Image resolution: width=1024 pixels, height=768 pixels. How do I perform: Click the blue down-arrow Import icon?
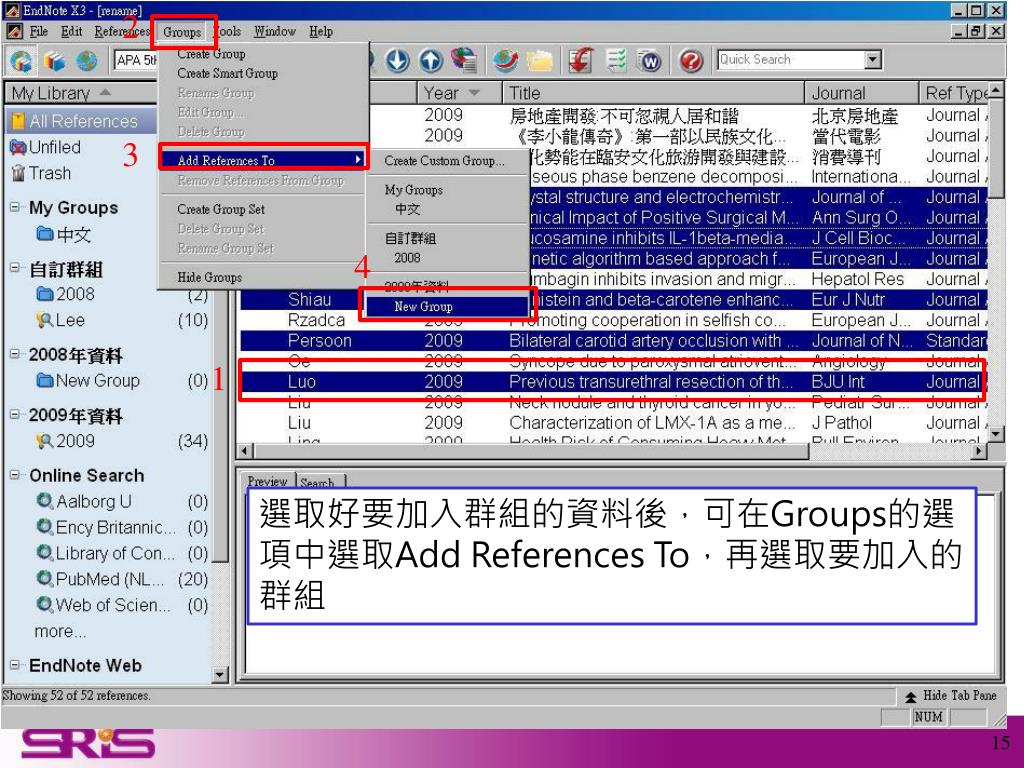click(x=397, y=61)
